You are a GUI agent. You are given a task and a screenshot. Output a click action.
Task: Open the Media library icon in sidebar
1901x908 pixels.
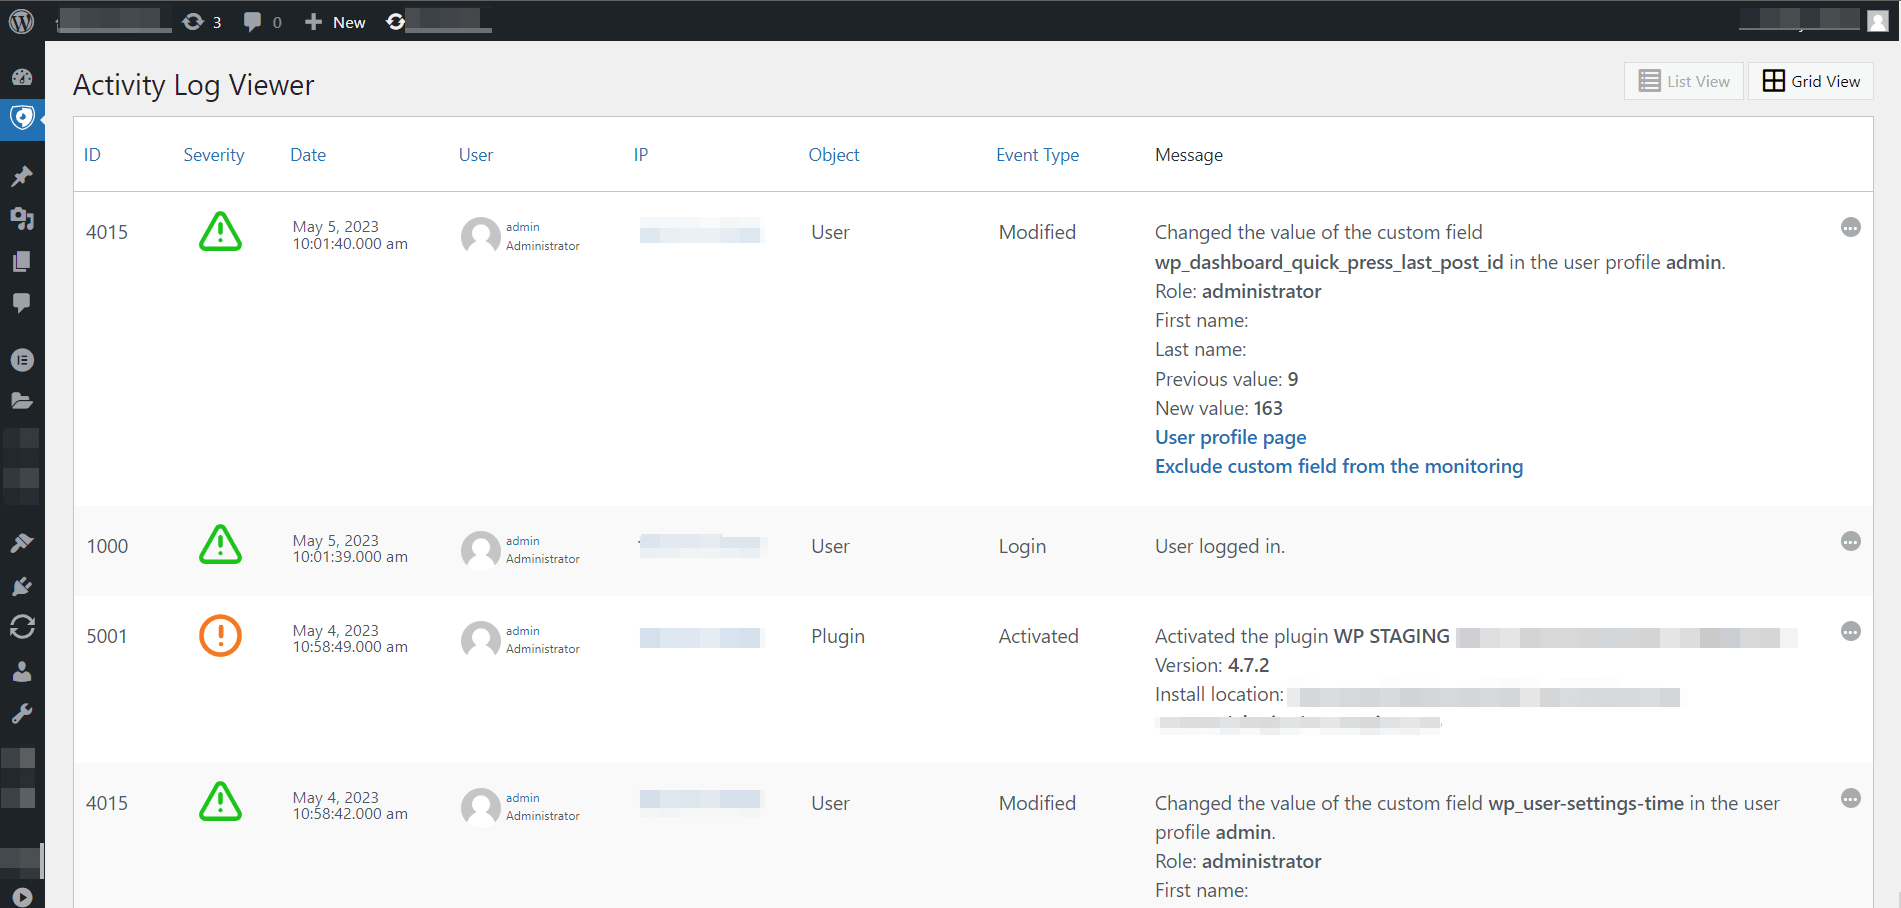pyautogui.click(x=22, y=219)
